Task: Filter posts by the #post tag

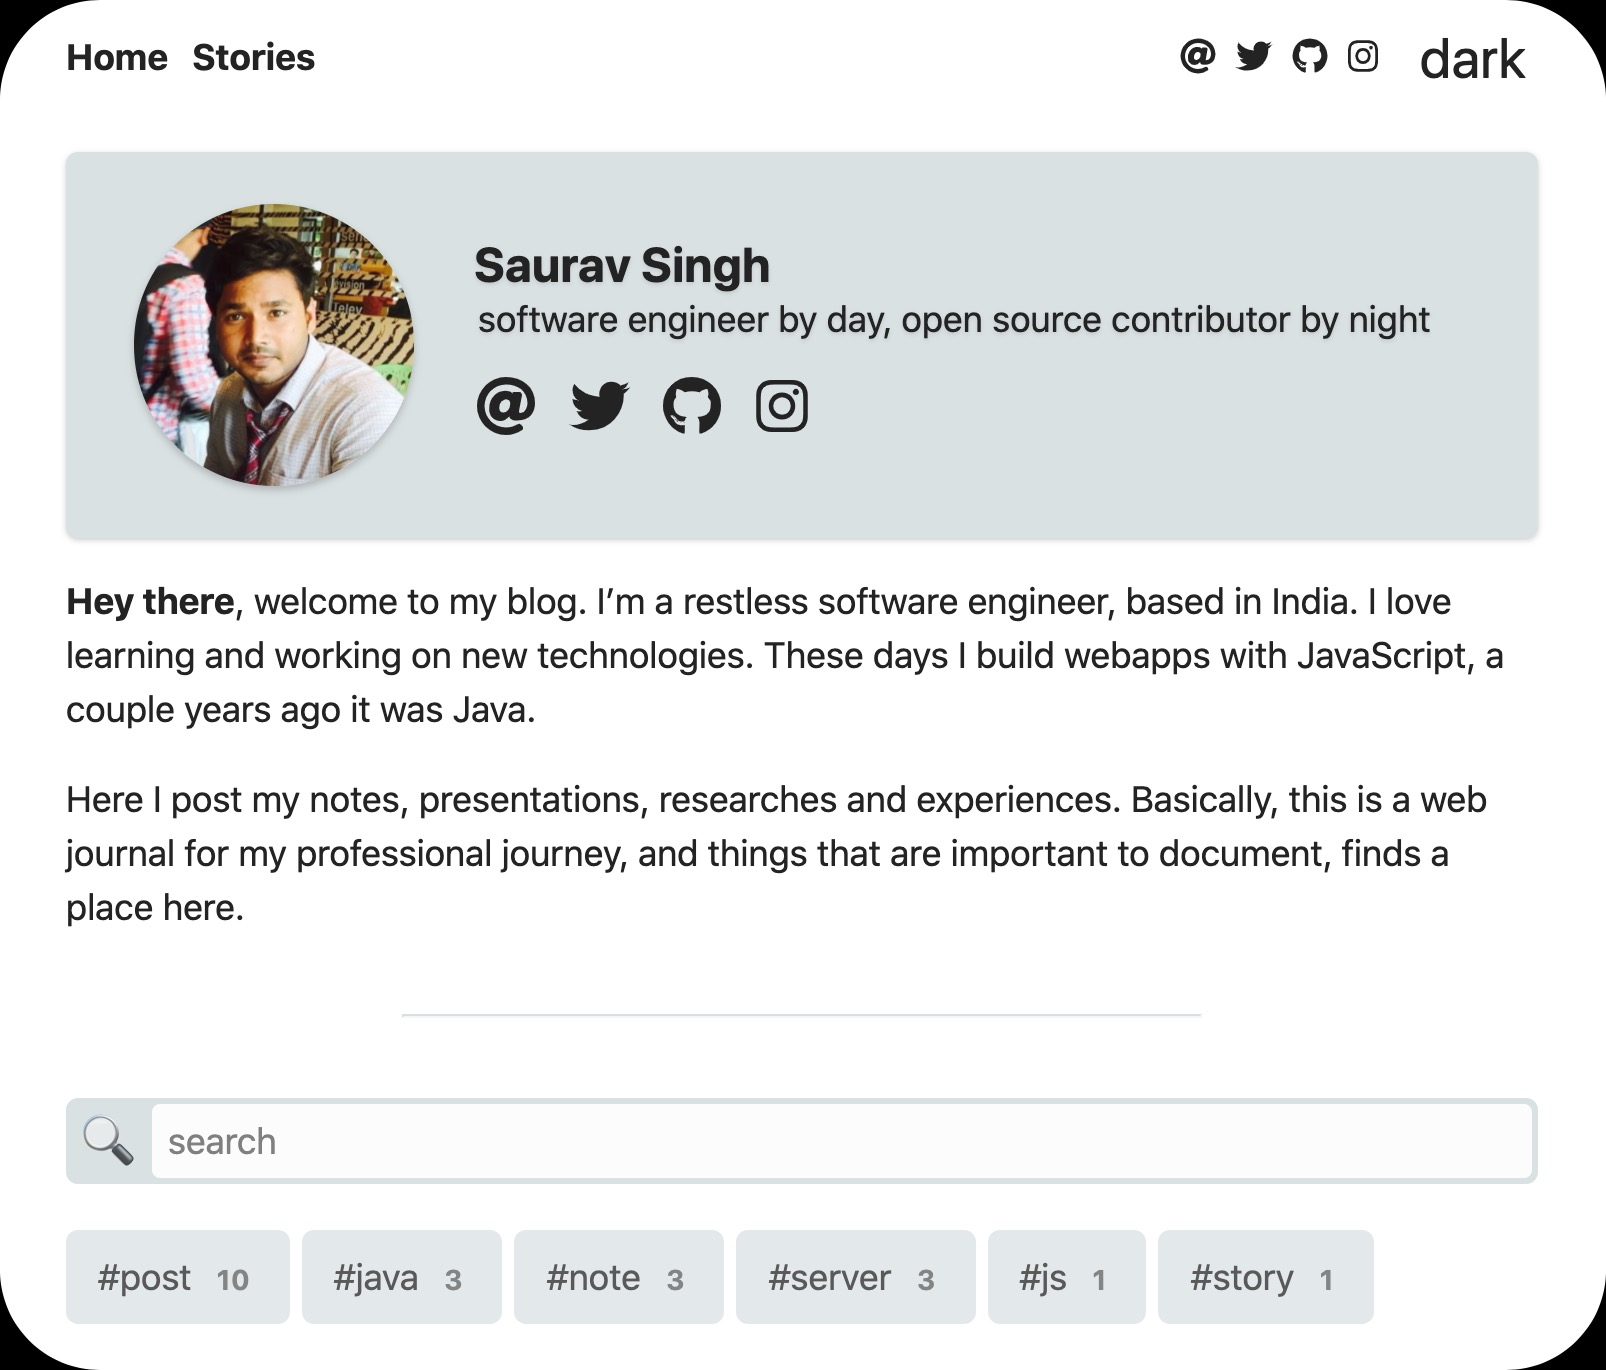Action: (x=177, y=1277)
